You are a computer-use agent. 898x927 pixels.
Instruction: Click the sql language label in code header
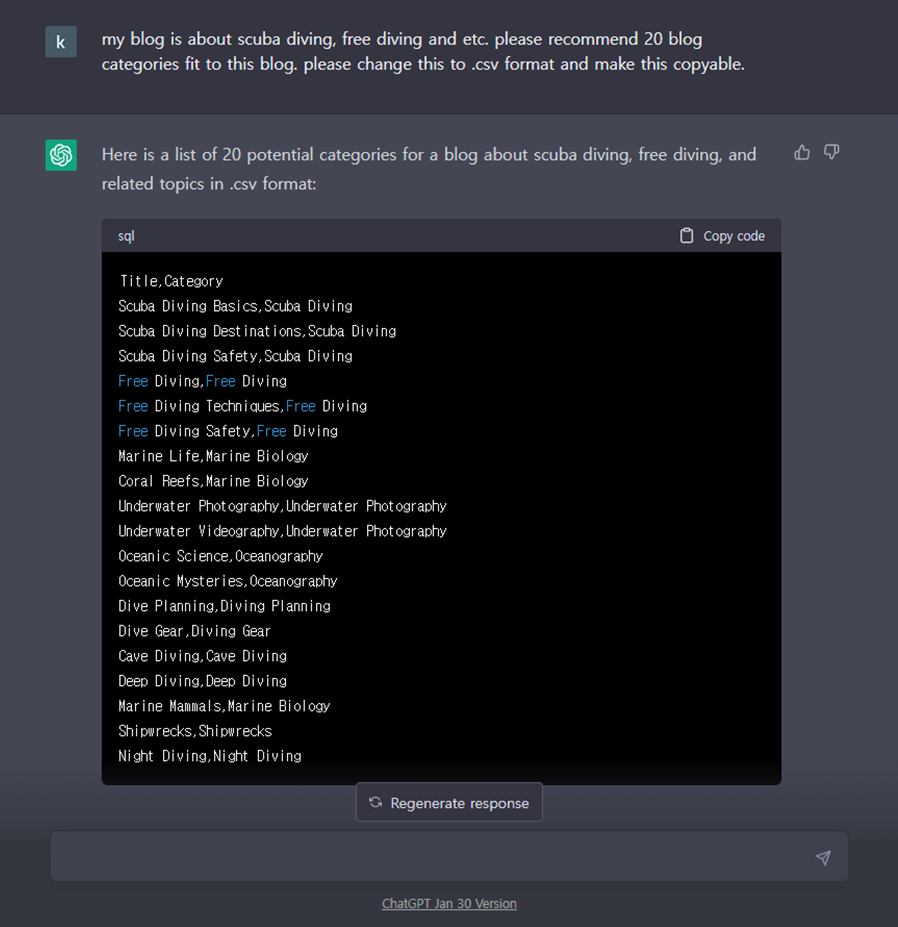coord(126,236)
